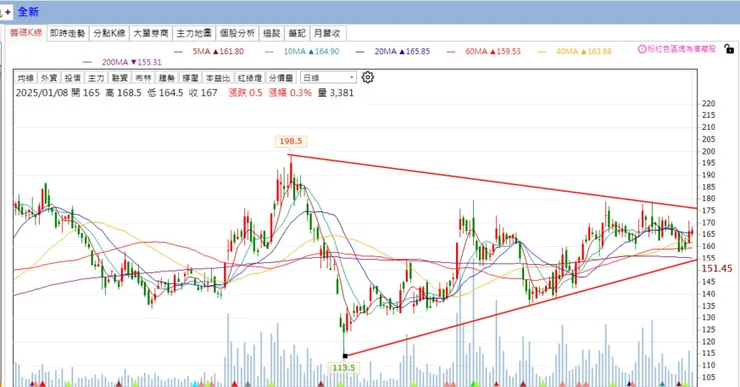
Task: Click the 紅綠燈 button
Action: [250, 78]
